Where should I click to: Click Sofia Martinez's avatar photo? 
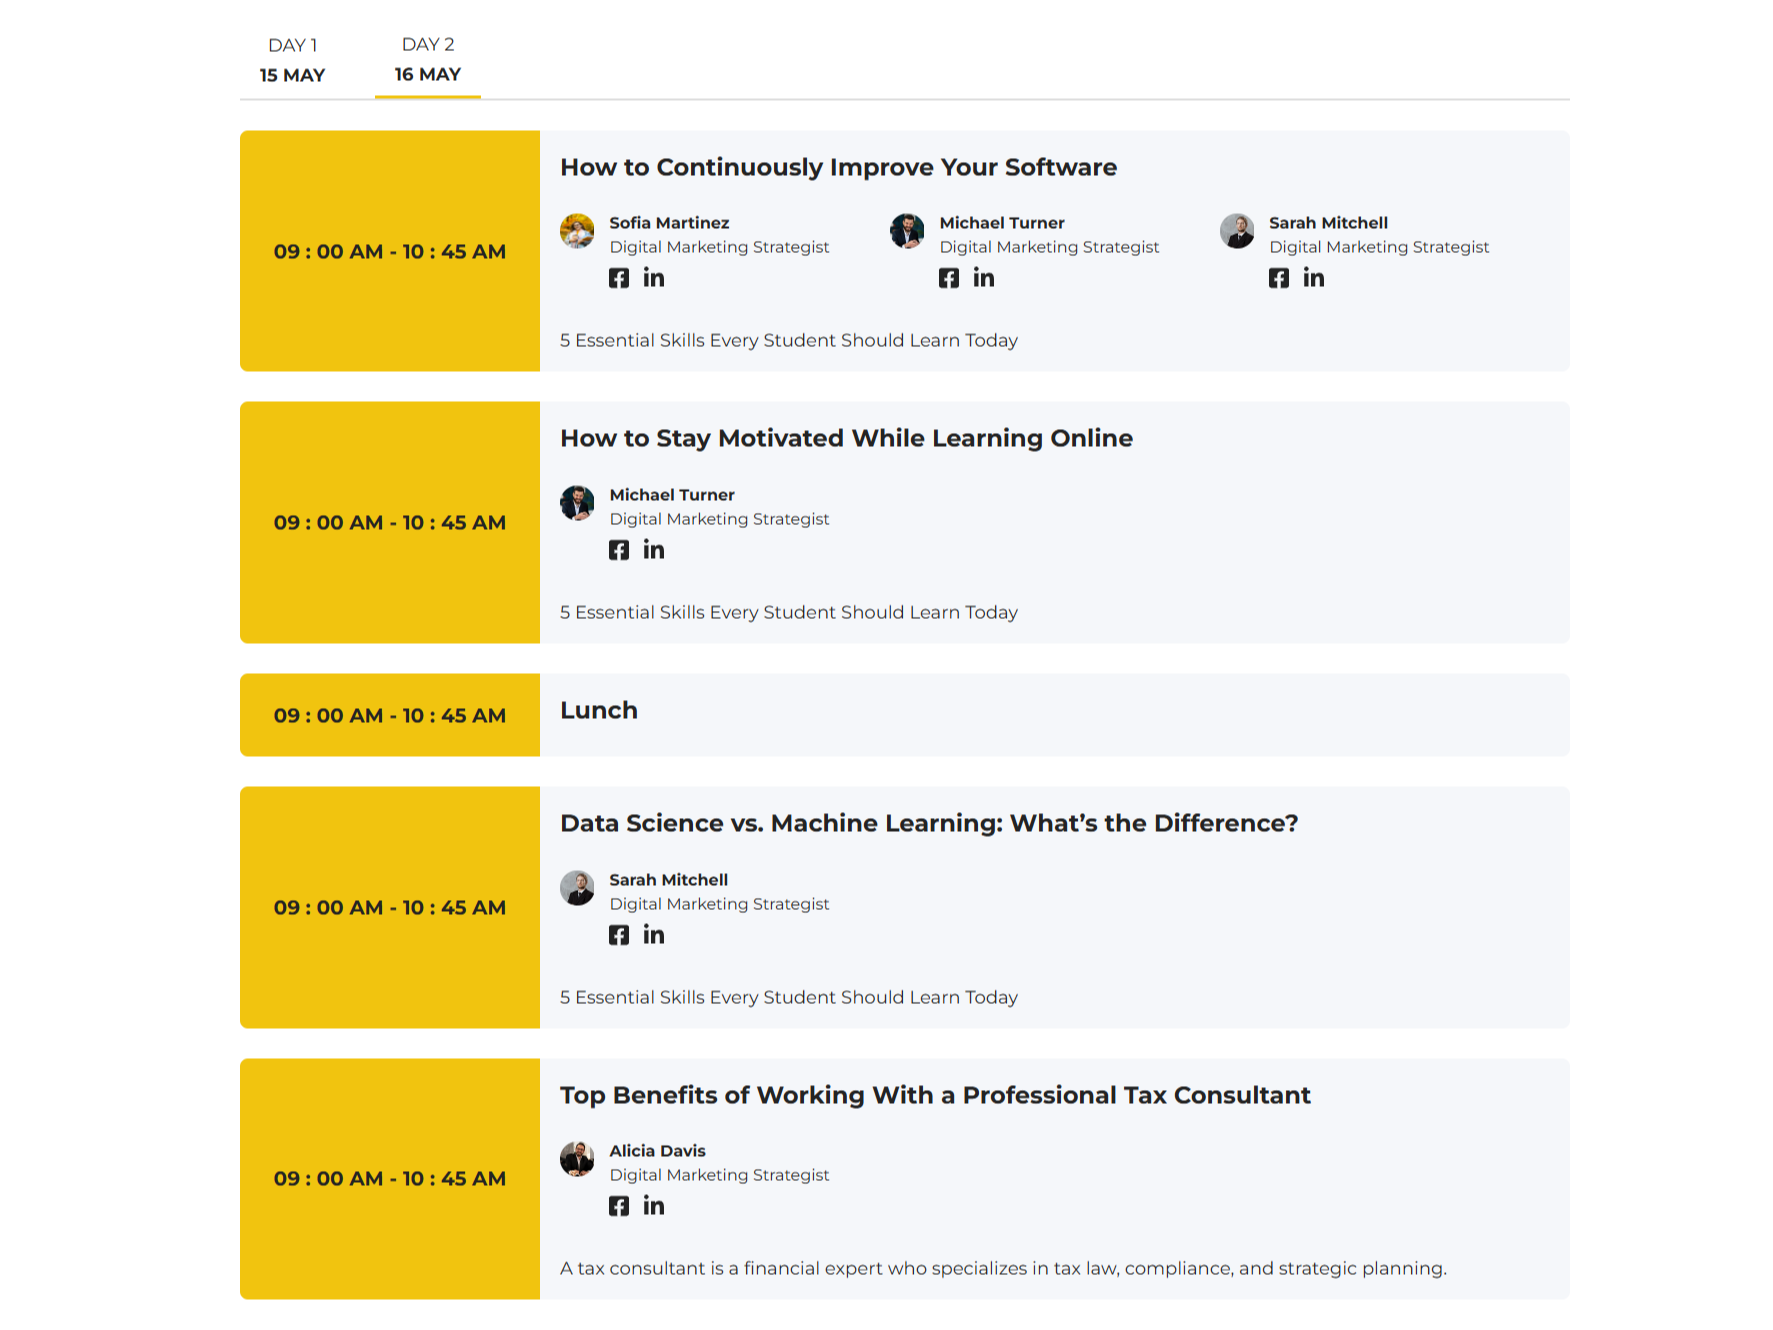tap(577, 231)
